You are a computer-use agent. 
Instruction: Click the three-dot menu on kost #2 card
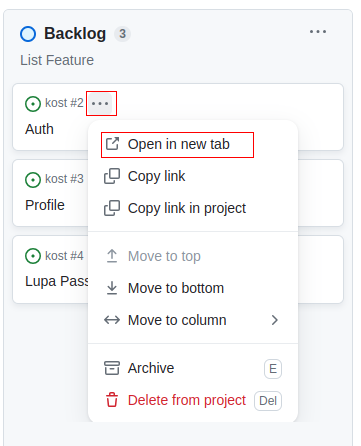tap(100, 104)
